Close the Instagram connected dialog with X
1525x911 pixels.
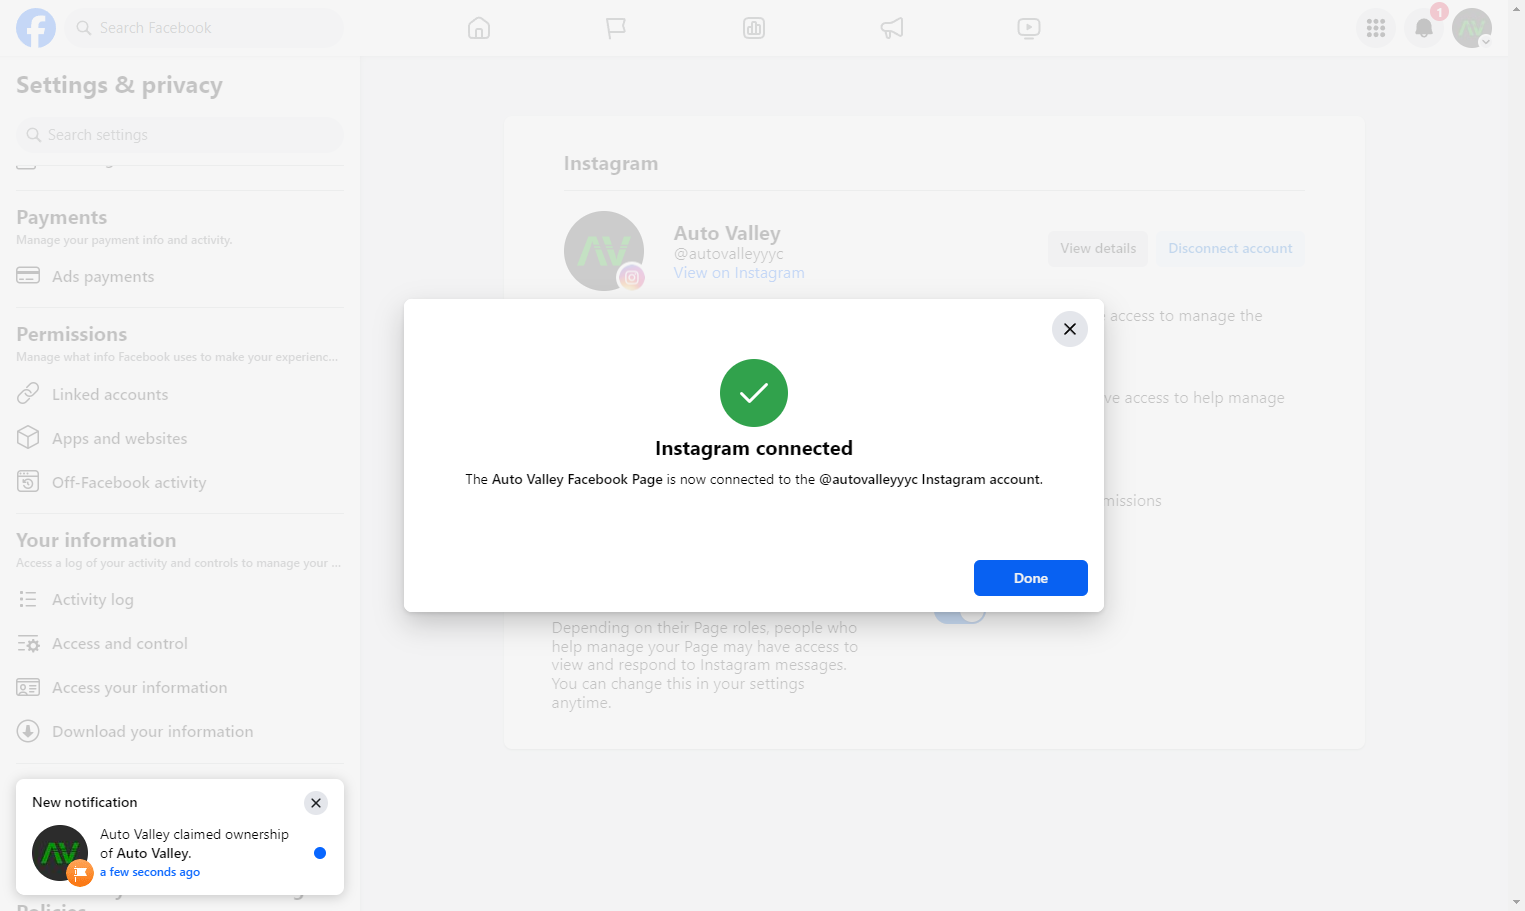pos(1070,329)
